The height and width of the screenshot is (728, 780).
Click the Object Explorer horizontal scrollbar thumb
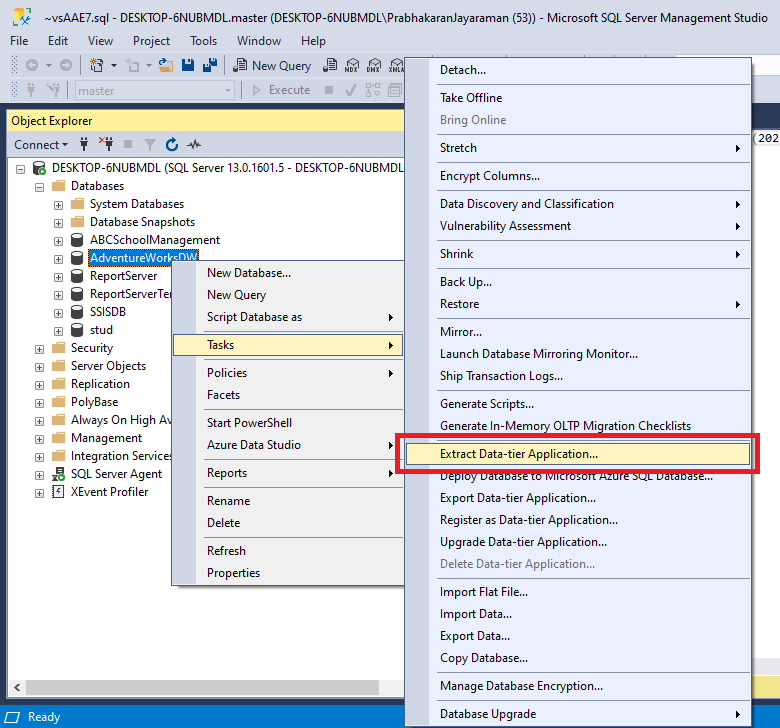tap(202, 688)
